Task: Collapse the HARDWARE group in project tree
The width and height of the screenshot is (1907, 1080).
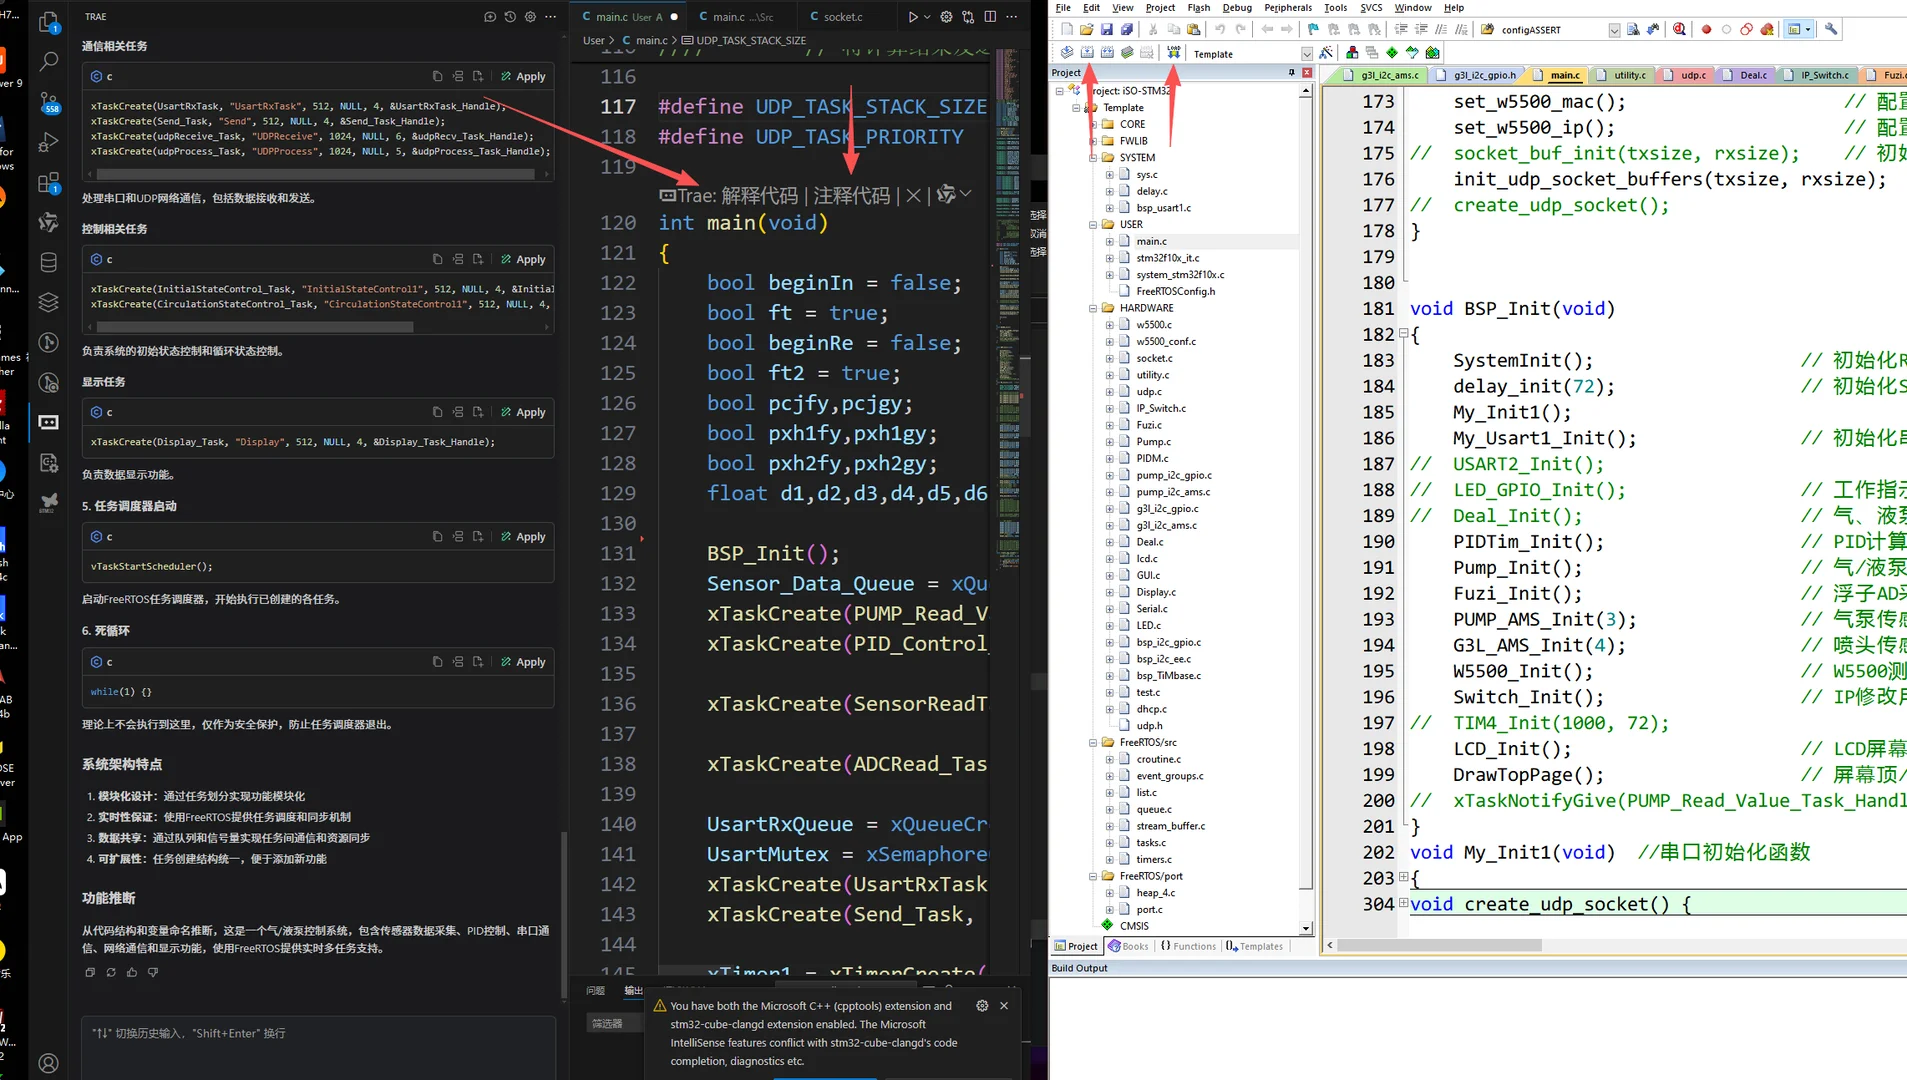Action: pyautogui.click(x=1093, y=308)
